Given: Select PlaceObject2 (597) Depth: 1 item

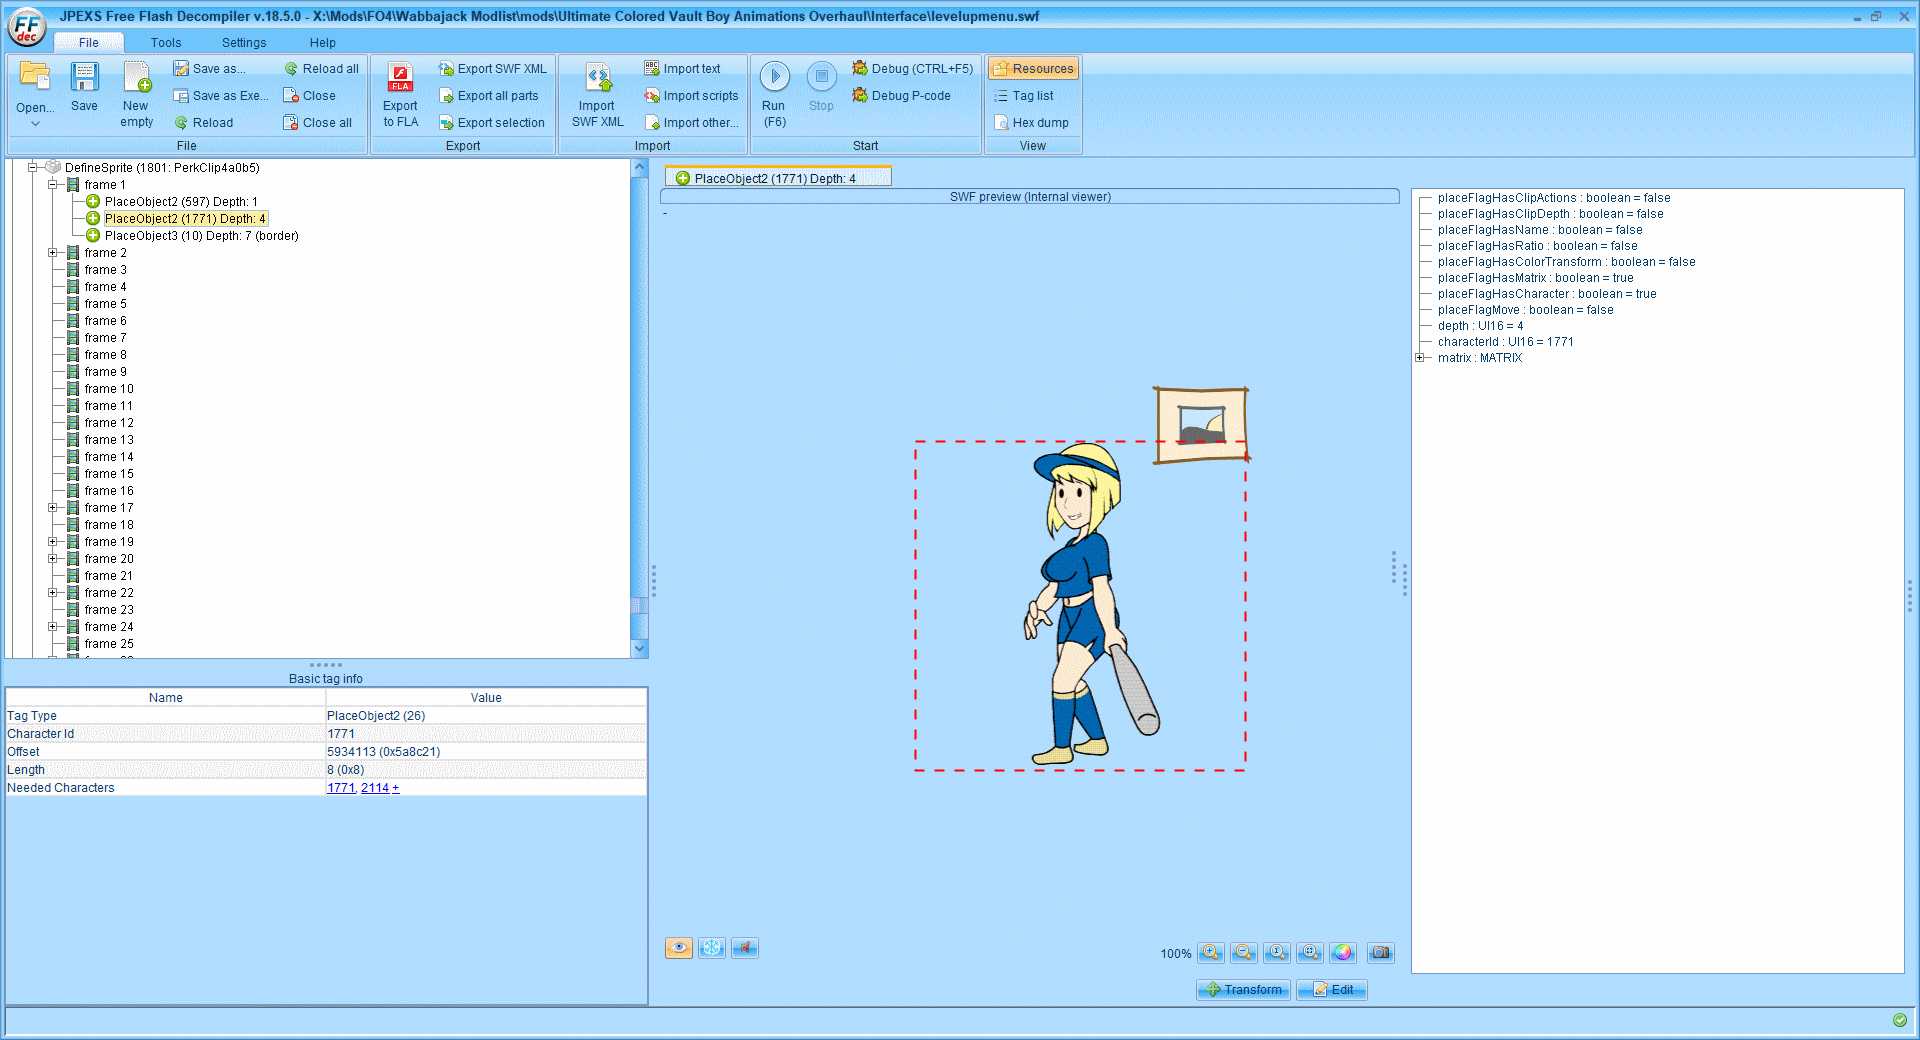Looking at the screenshot, I should pos(181,202).
